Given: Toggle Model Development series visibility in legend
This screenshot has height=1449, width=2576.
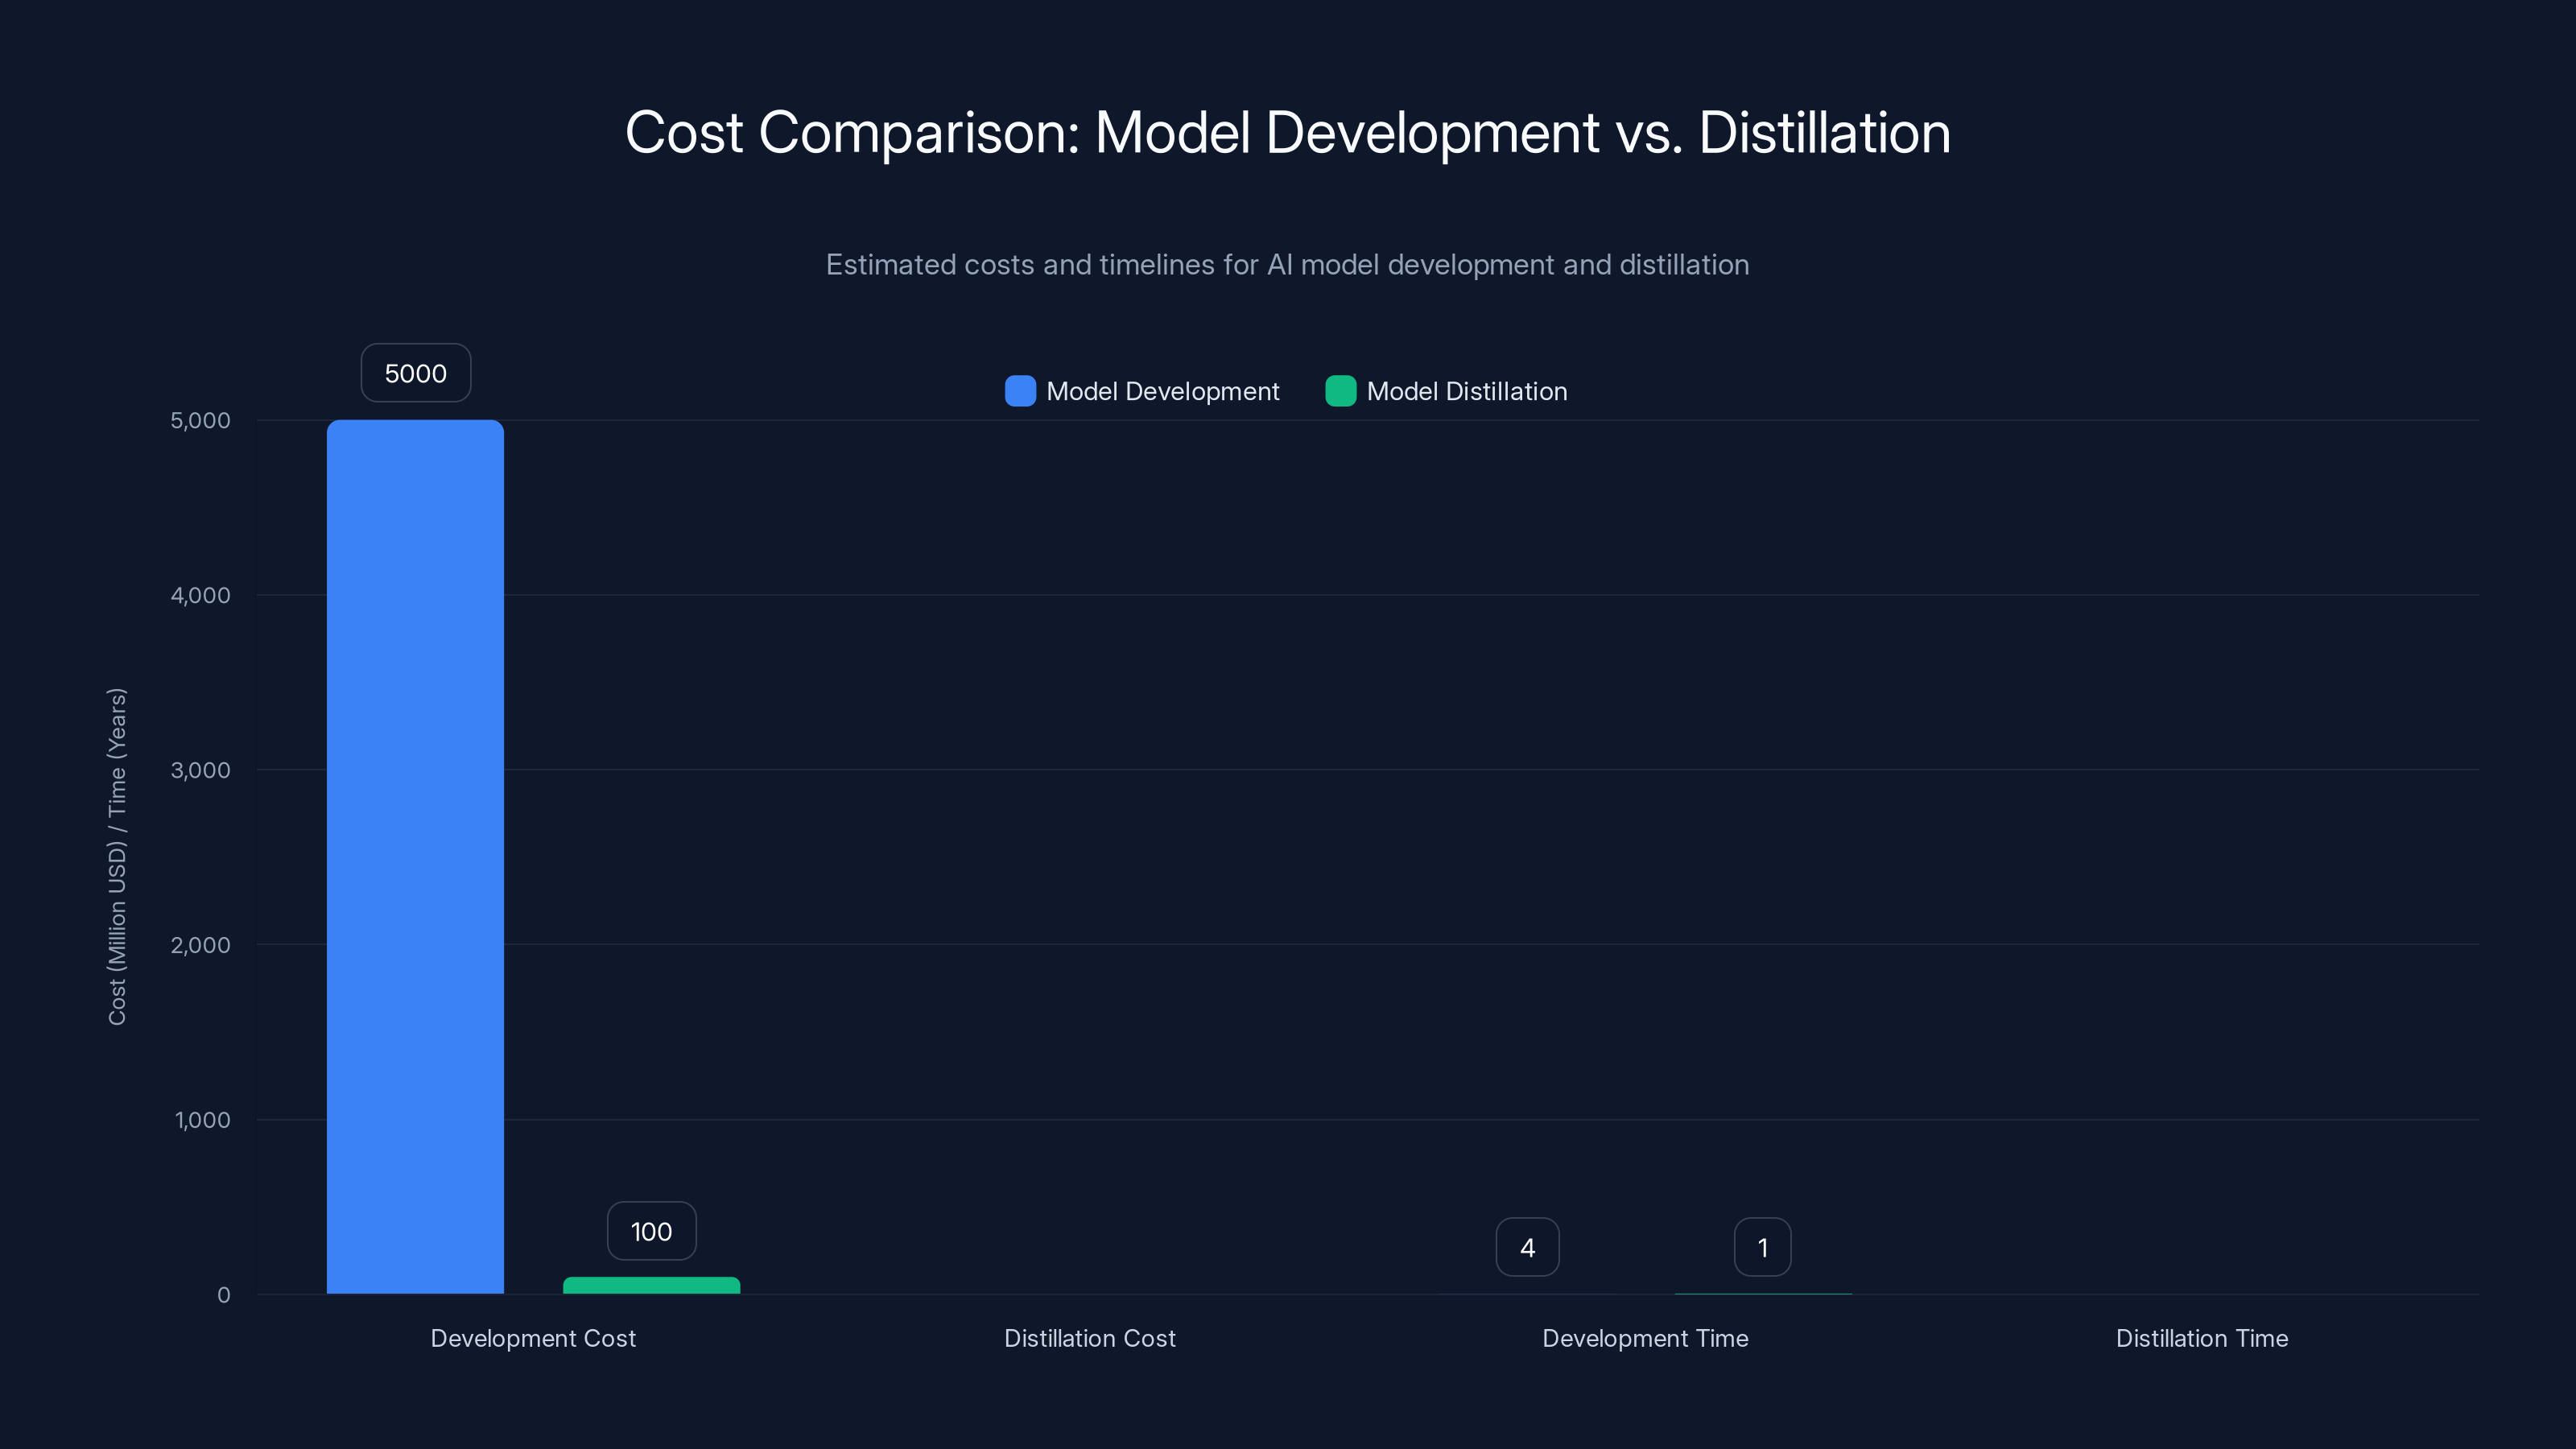Looking at the screenshot, I should point(1142,391).
